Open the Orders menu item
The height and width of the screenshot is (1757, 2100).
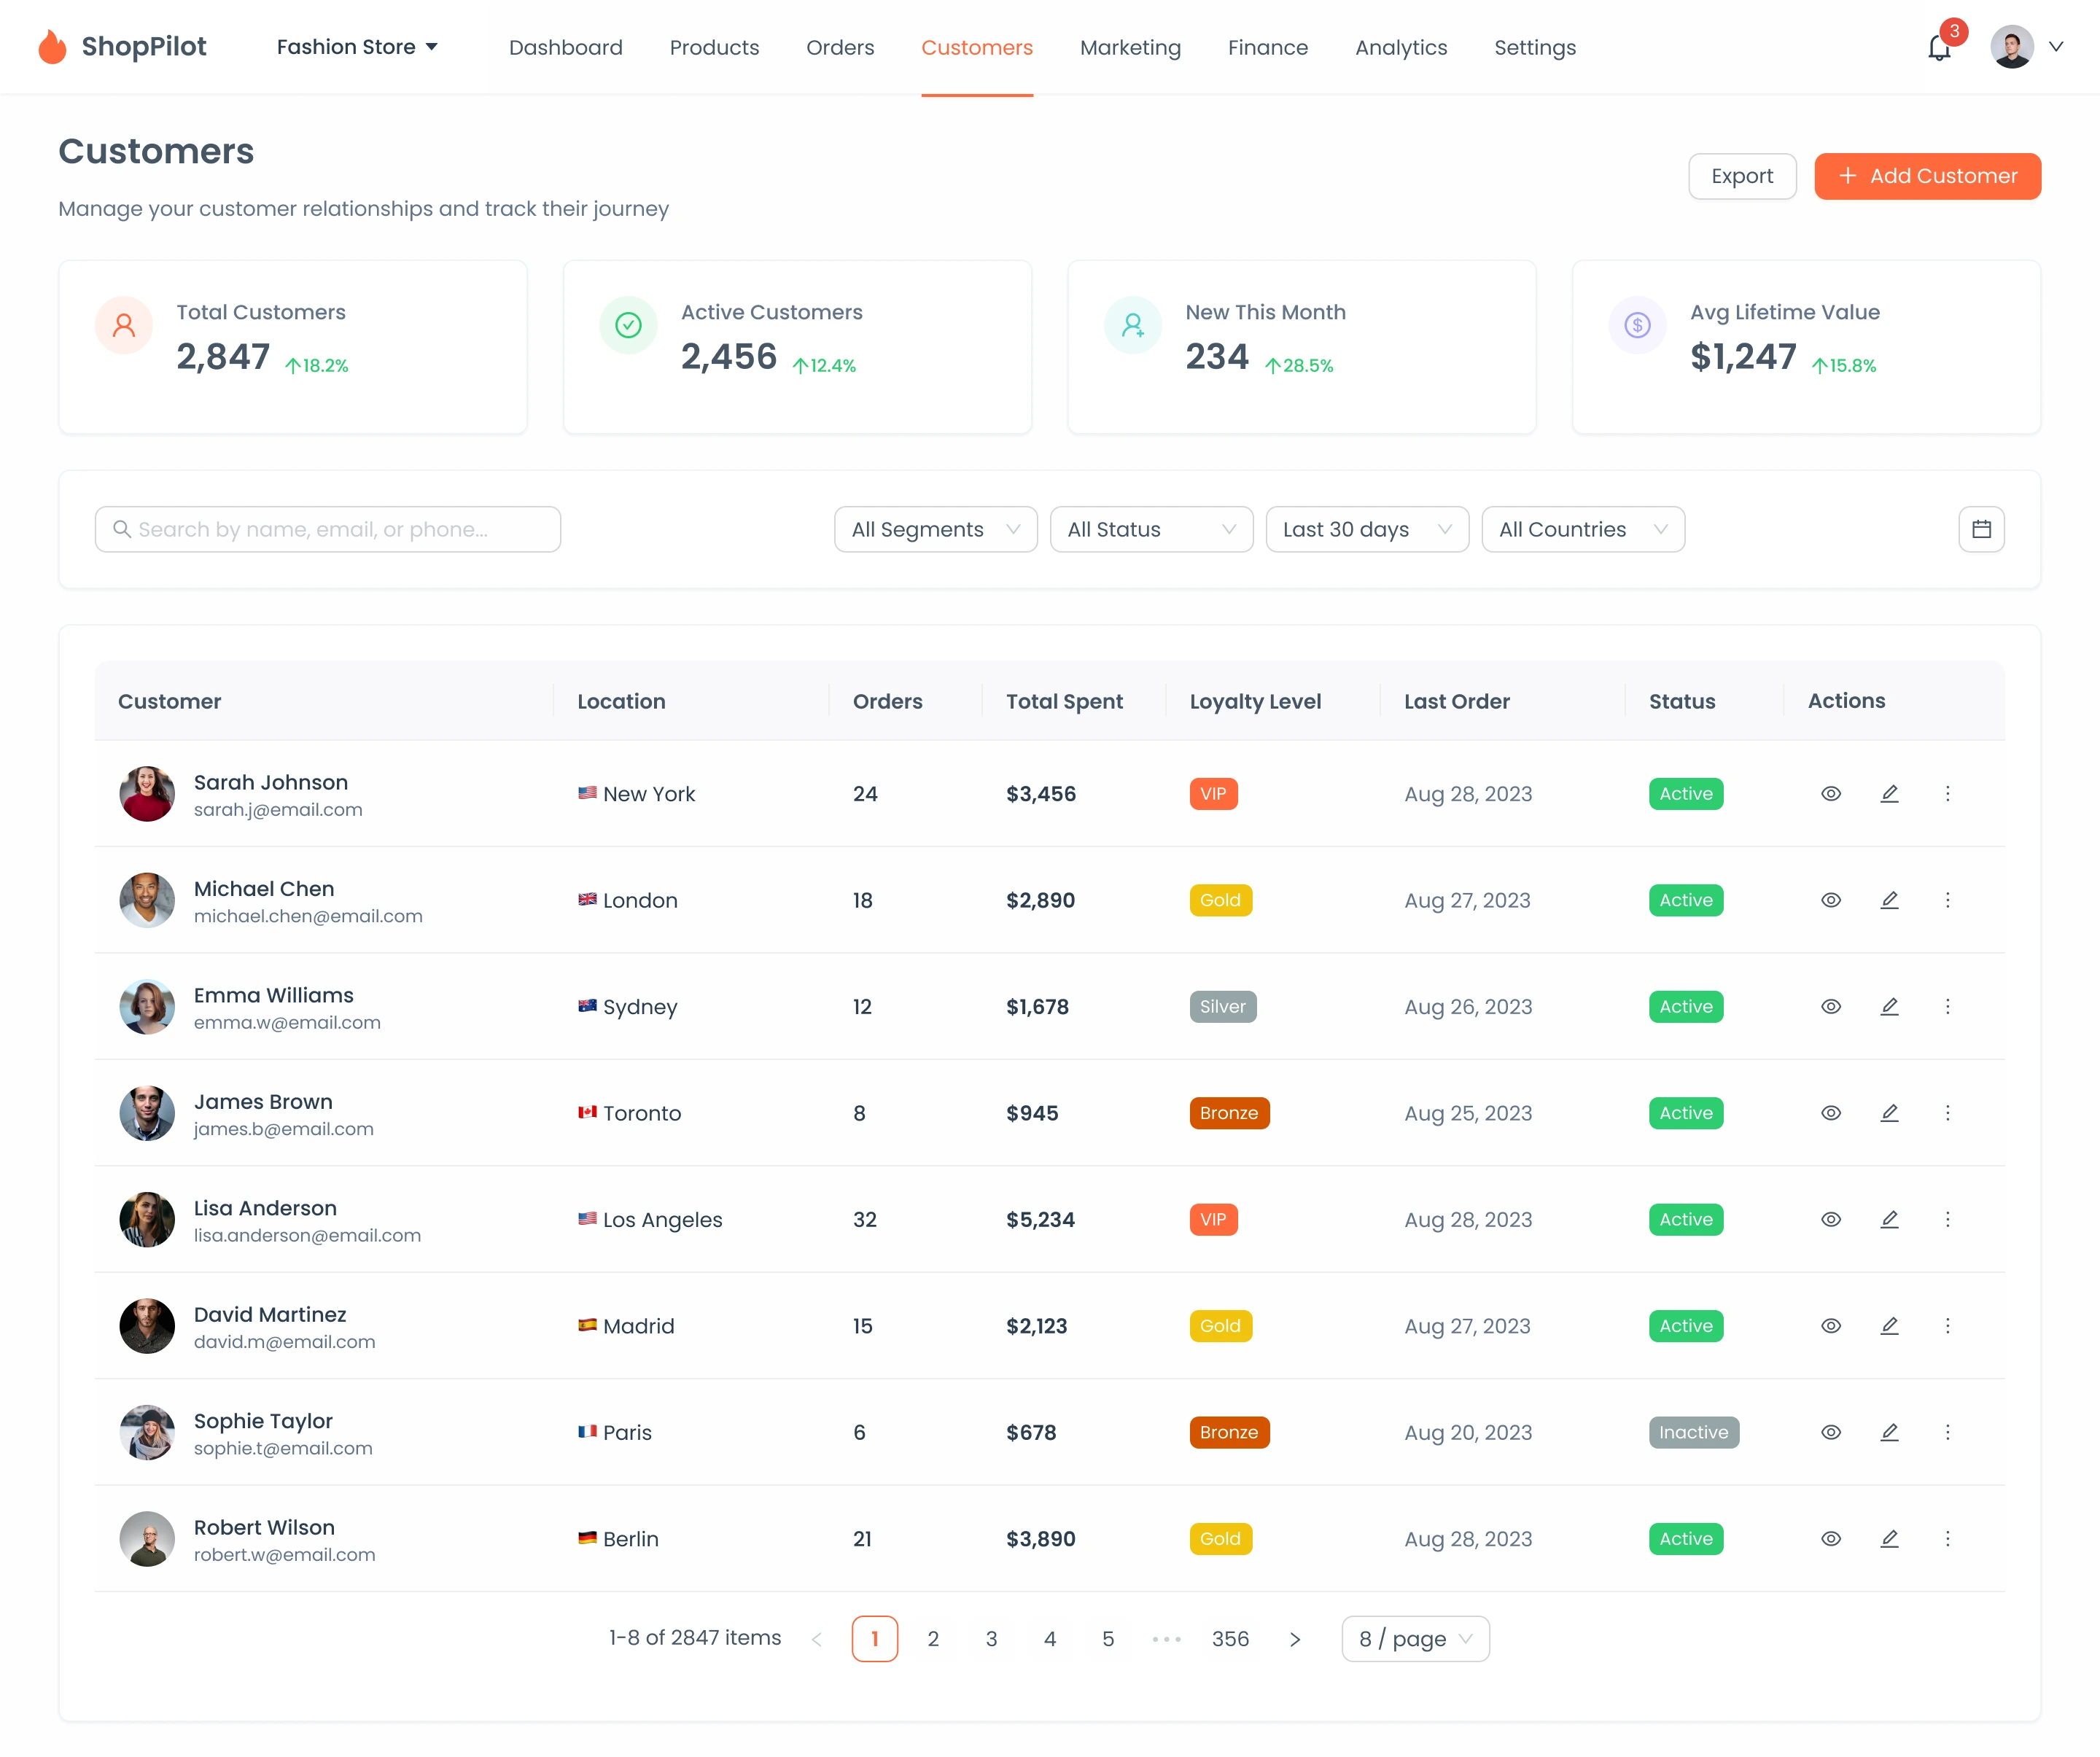(x=839, y=48)
